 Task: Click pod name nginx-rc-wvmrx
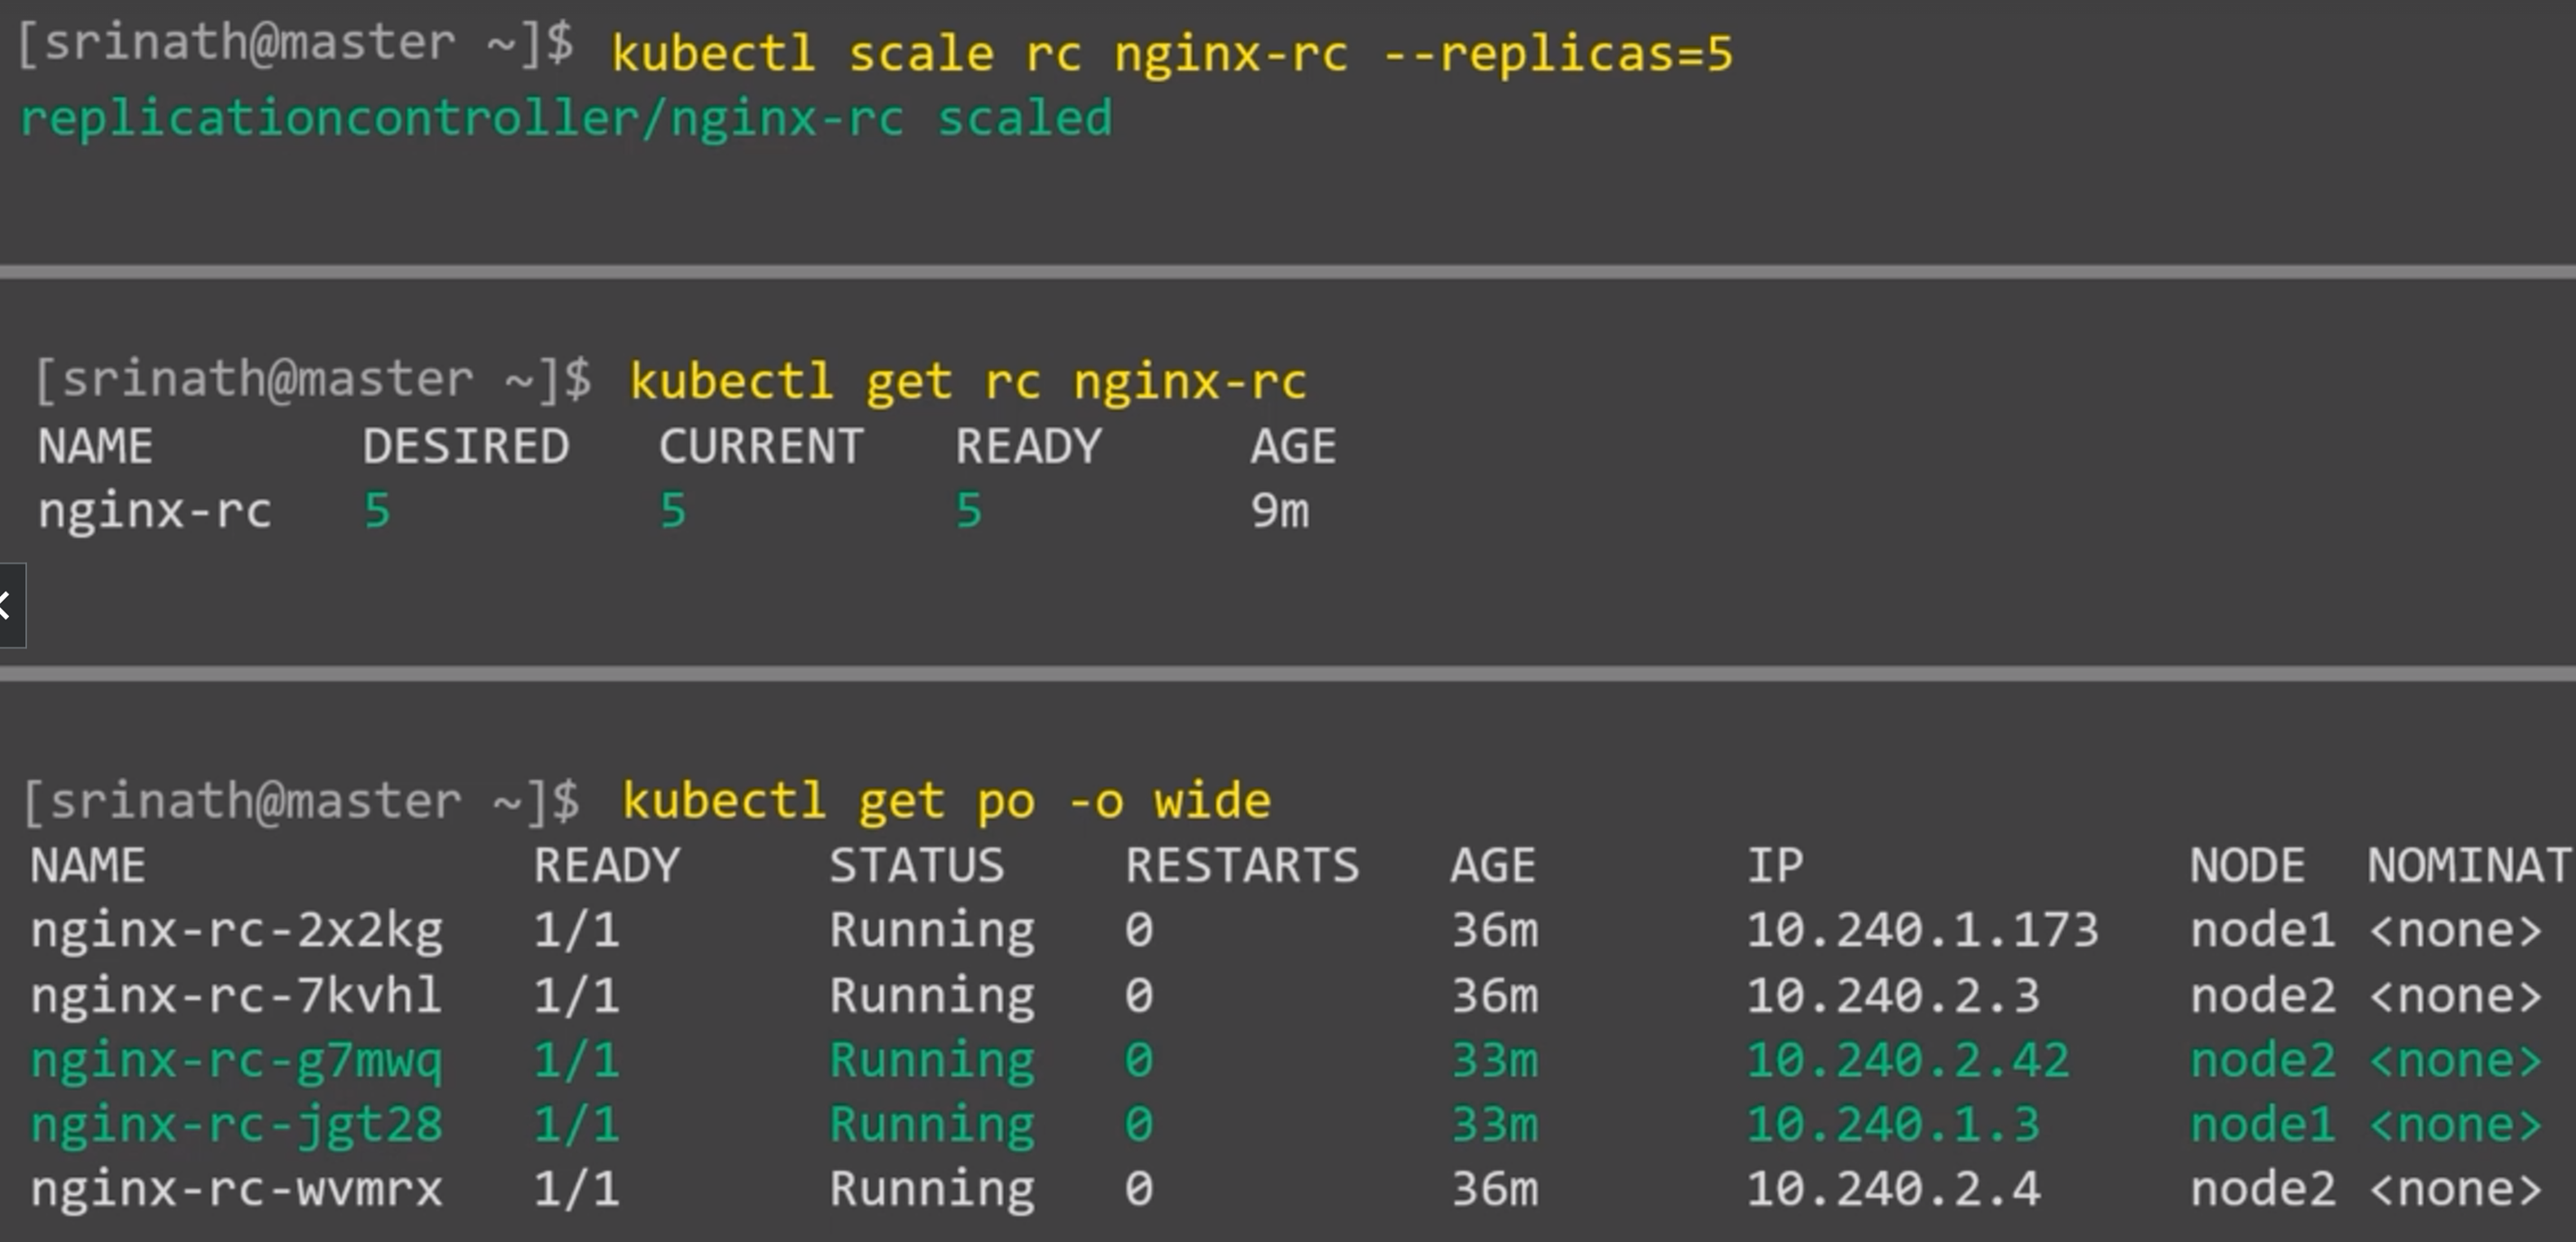click(236, 1190)
